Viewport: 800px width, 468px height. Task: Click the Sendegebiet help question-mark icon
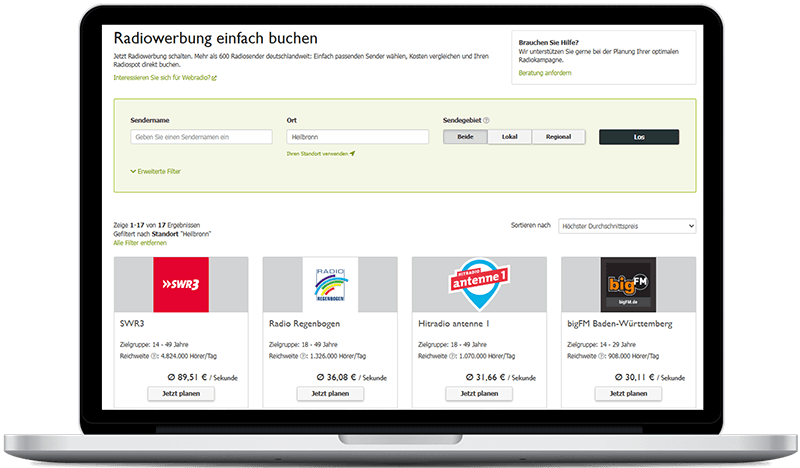coord(486,120)
